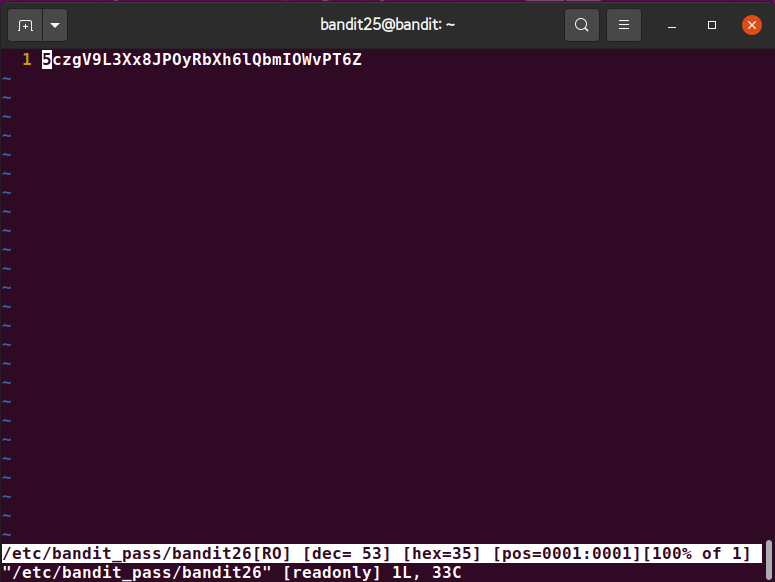775x582 pixels.
Task: Click the [100% of 1] status entry
Action: pos(696,553)
